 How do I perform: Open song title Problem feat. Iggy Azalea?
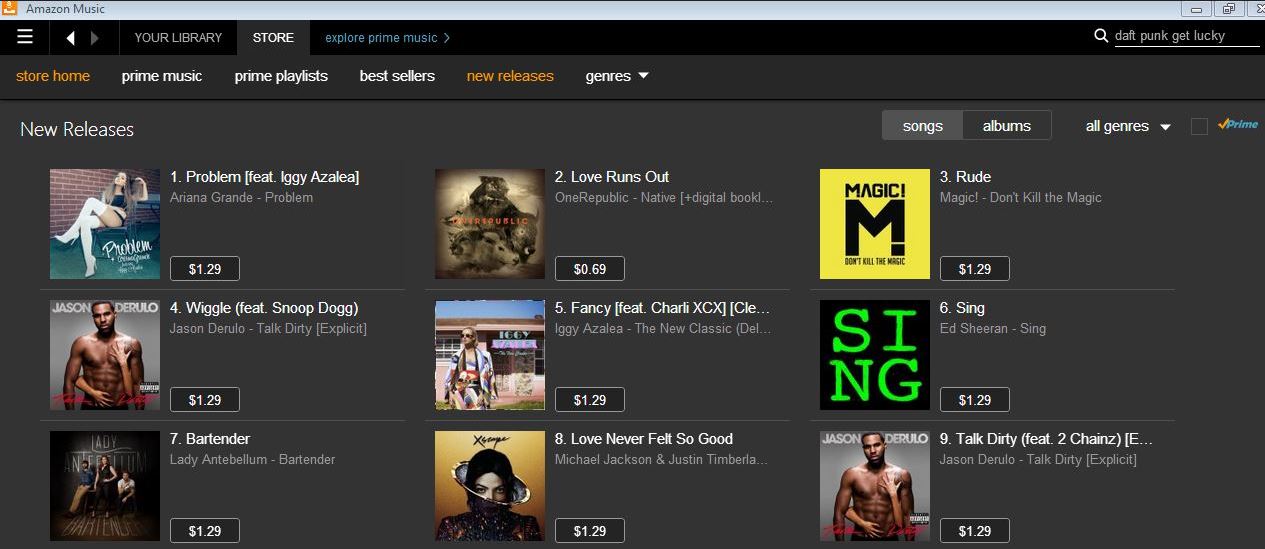tap(265, 177)
